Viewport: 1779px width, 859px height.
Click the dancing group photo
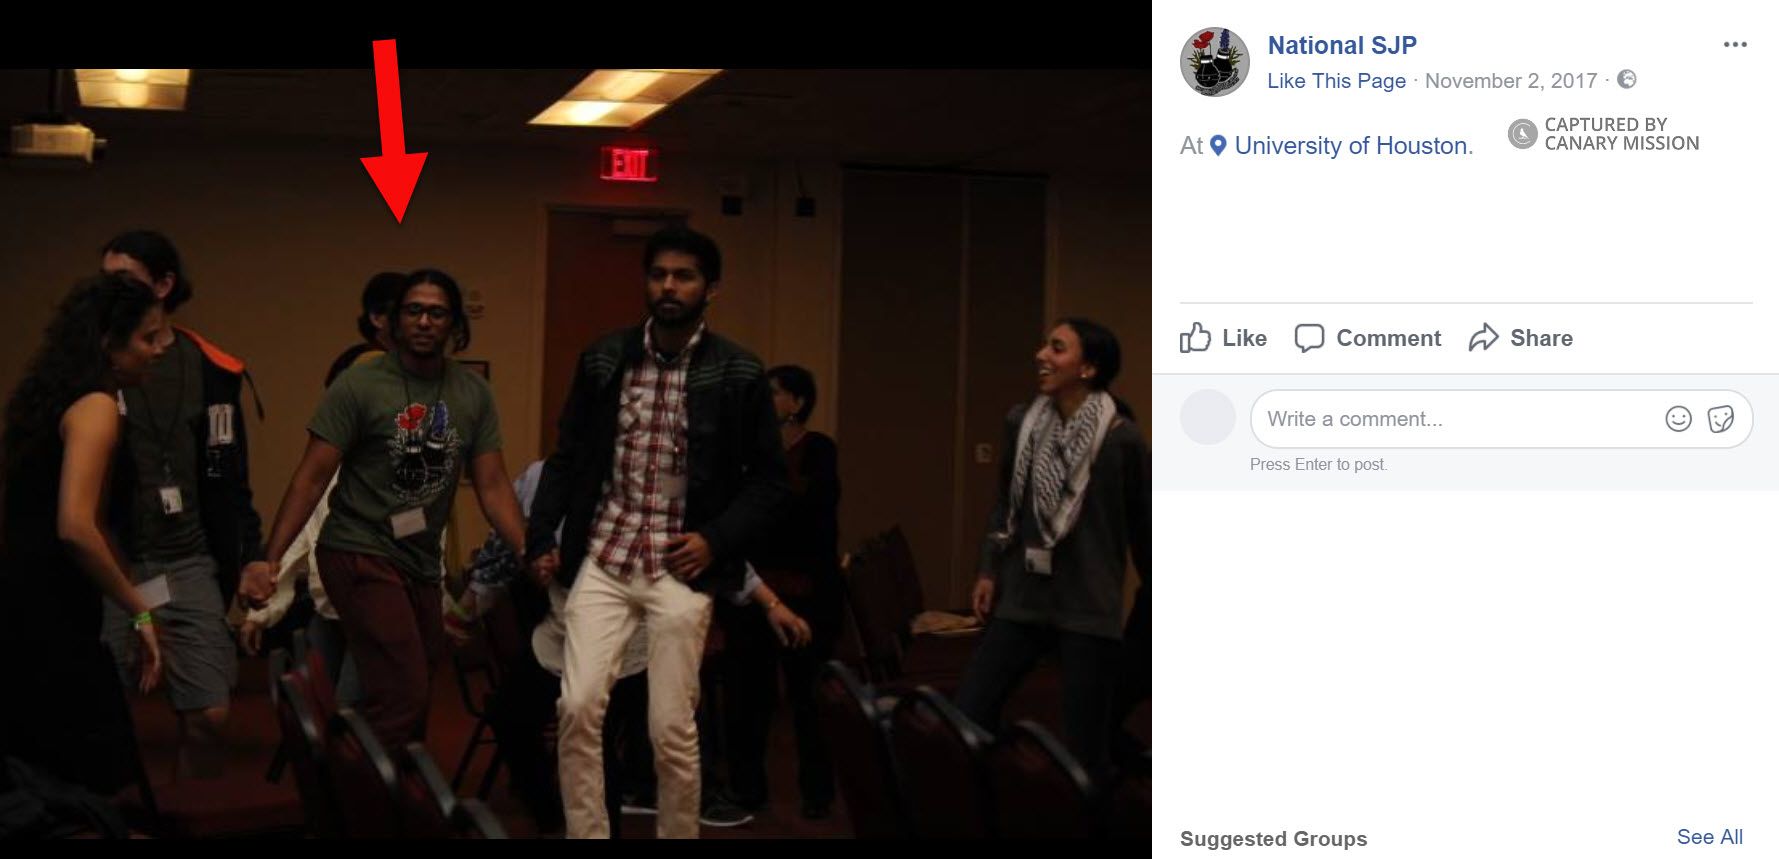point(575,450)
